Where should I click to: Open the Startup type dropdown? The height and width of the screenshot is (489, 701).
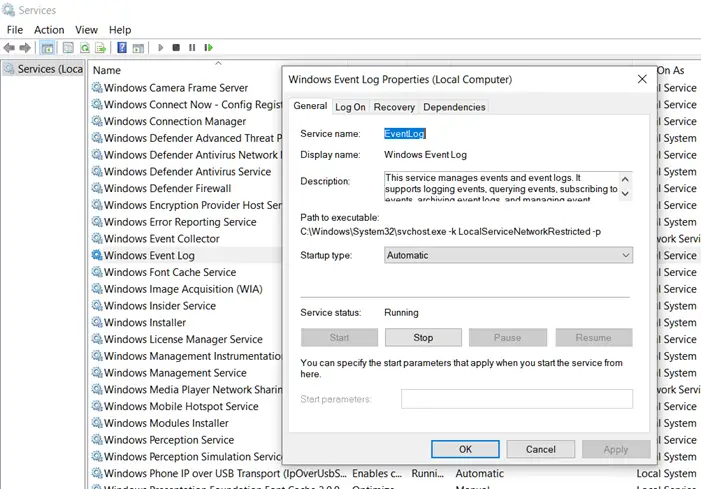[508, 255]
